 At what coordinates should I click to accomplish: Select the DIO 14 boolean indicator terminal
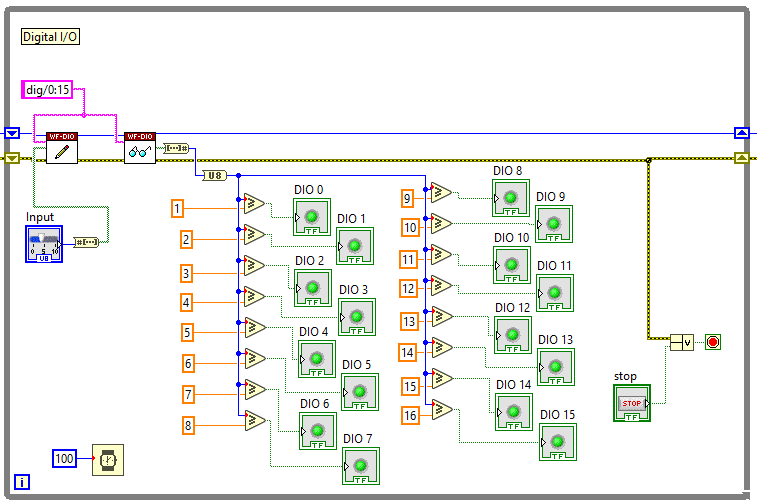click(x=514, y=412)
